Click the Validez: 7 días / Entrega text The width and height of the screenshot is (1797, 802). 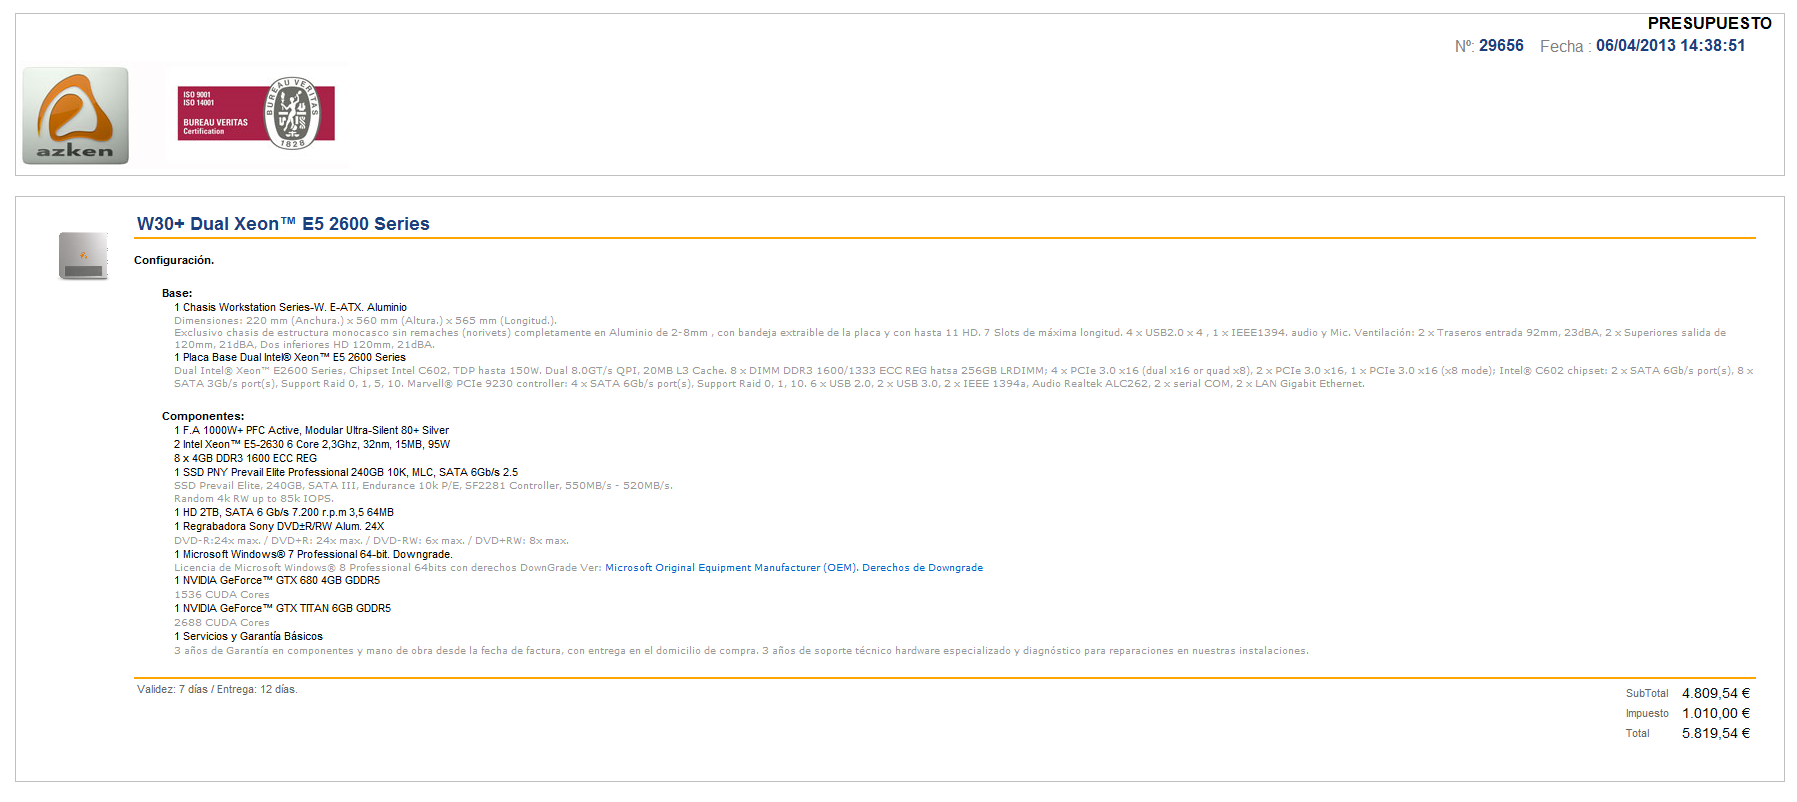217,689
